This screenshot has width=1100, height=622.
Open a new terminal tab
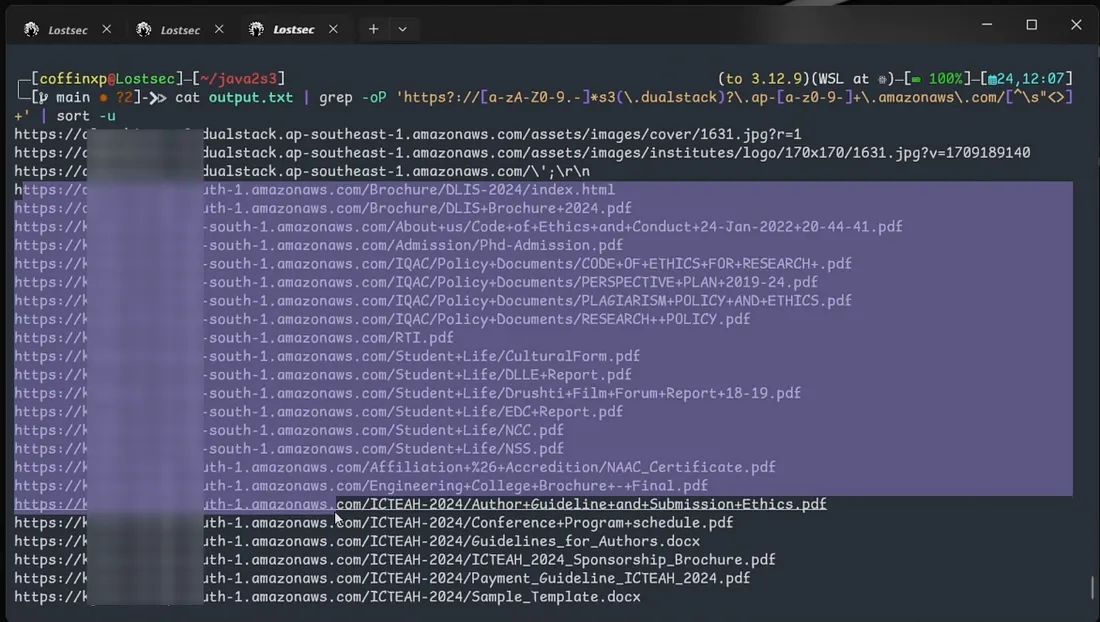pyautogui.click(x=373, y=29)
